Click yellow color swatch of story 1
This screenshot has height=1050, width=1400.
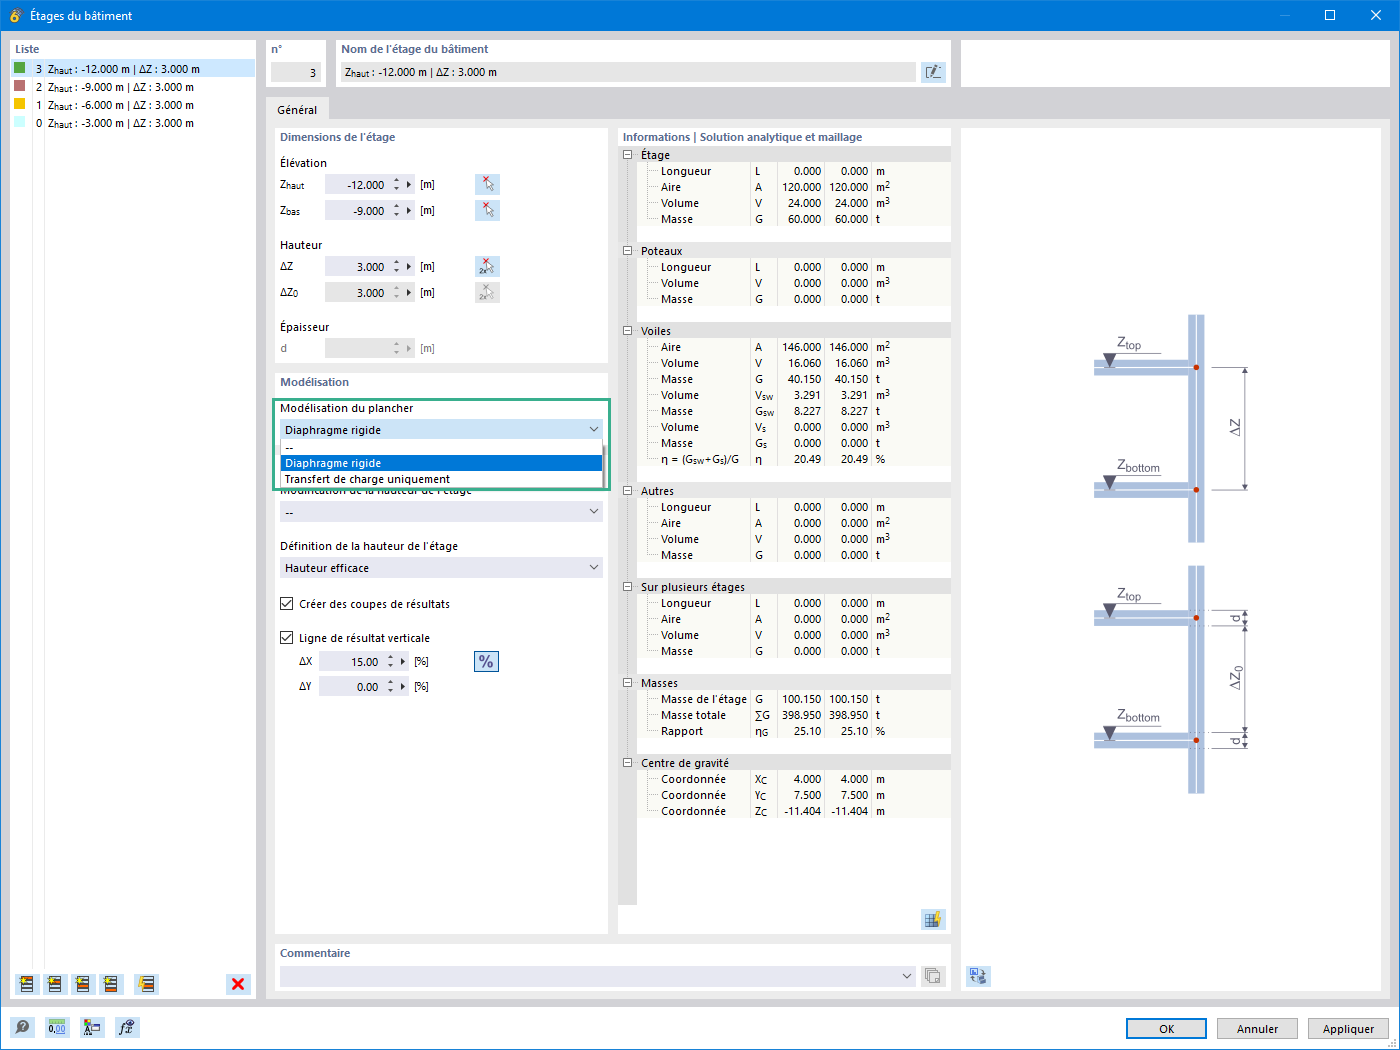(19, 104)
